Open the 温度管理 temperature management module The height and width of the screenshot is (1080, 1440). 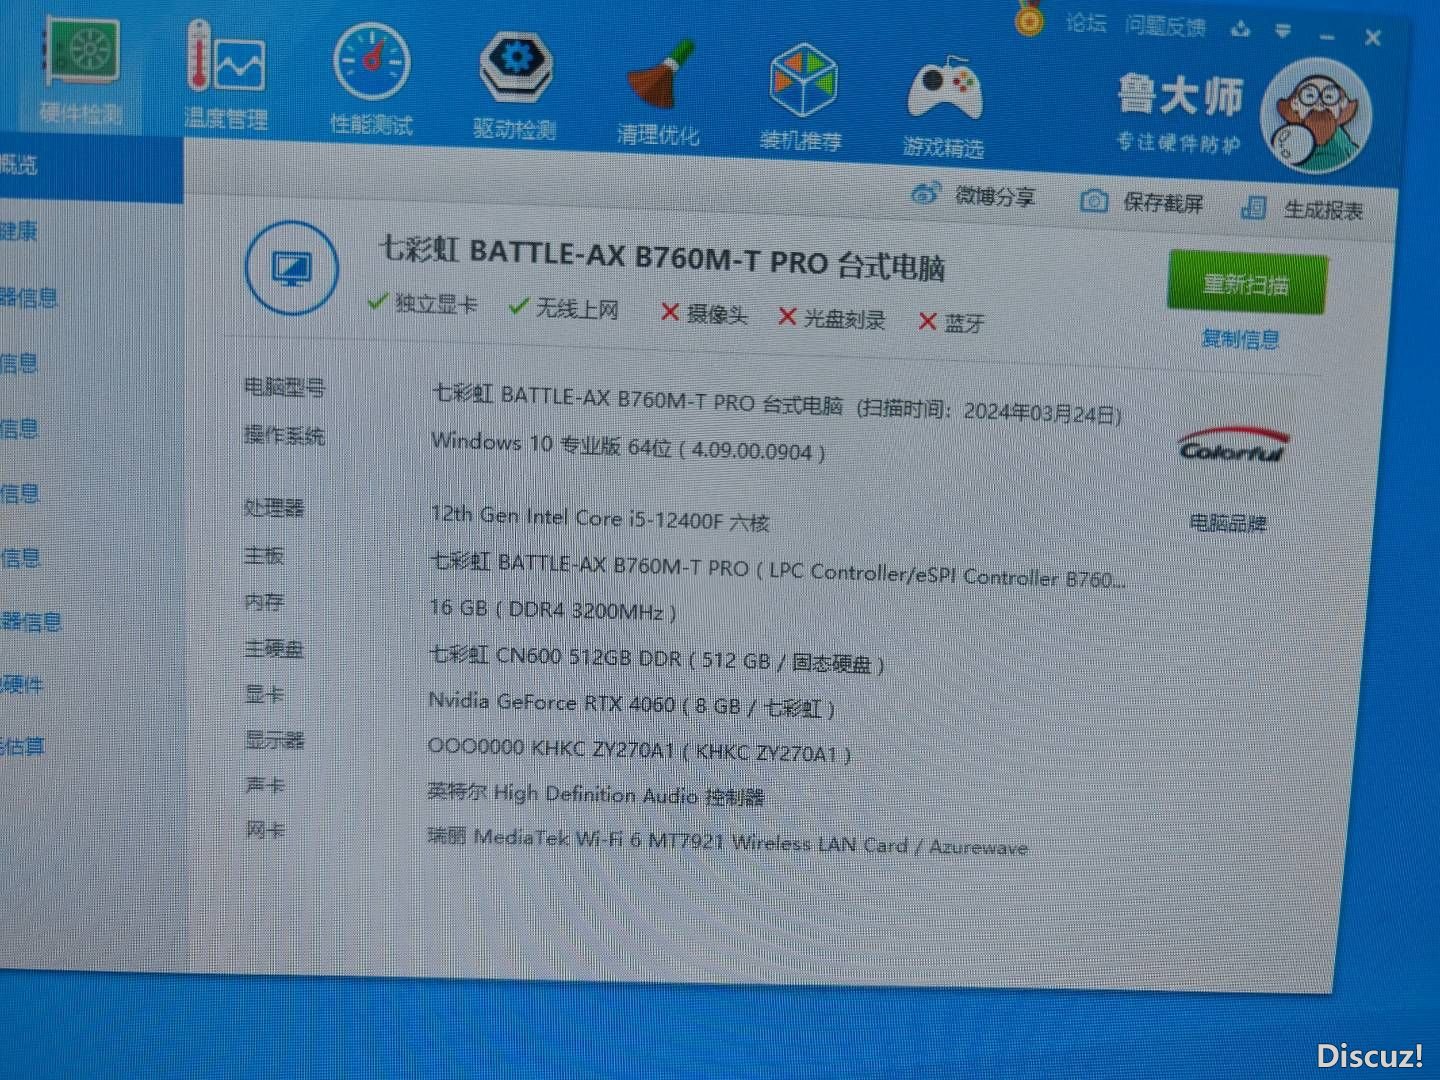[226, 76]
